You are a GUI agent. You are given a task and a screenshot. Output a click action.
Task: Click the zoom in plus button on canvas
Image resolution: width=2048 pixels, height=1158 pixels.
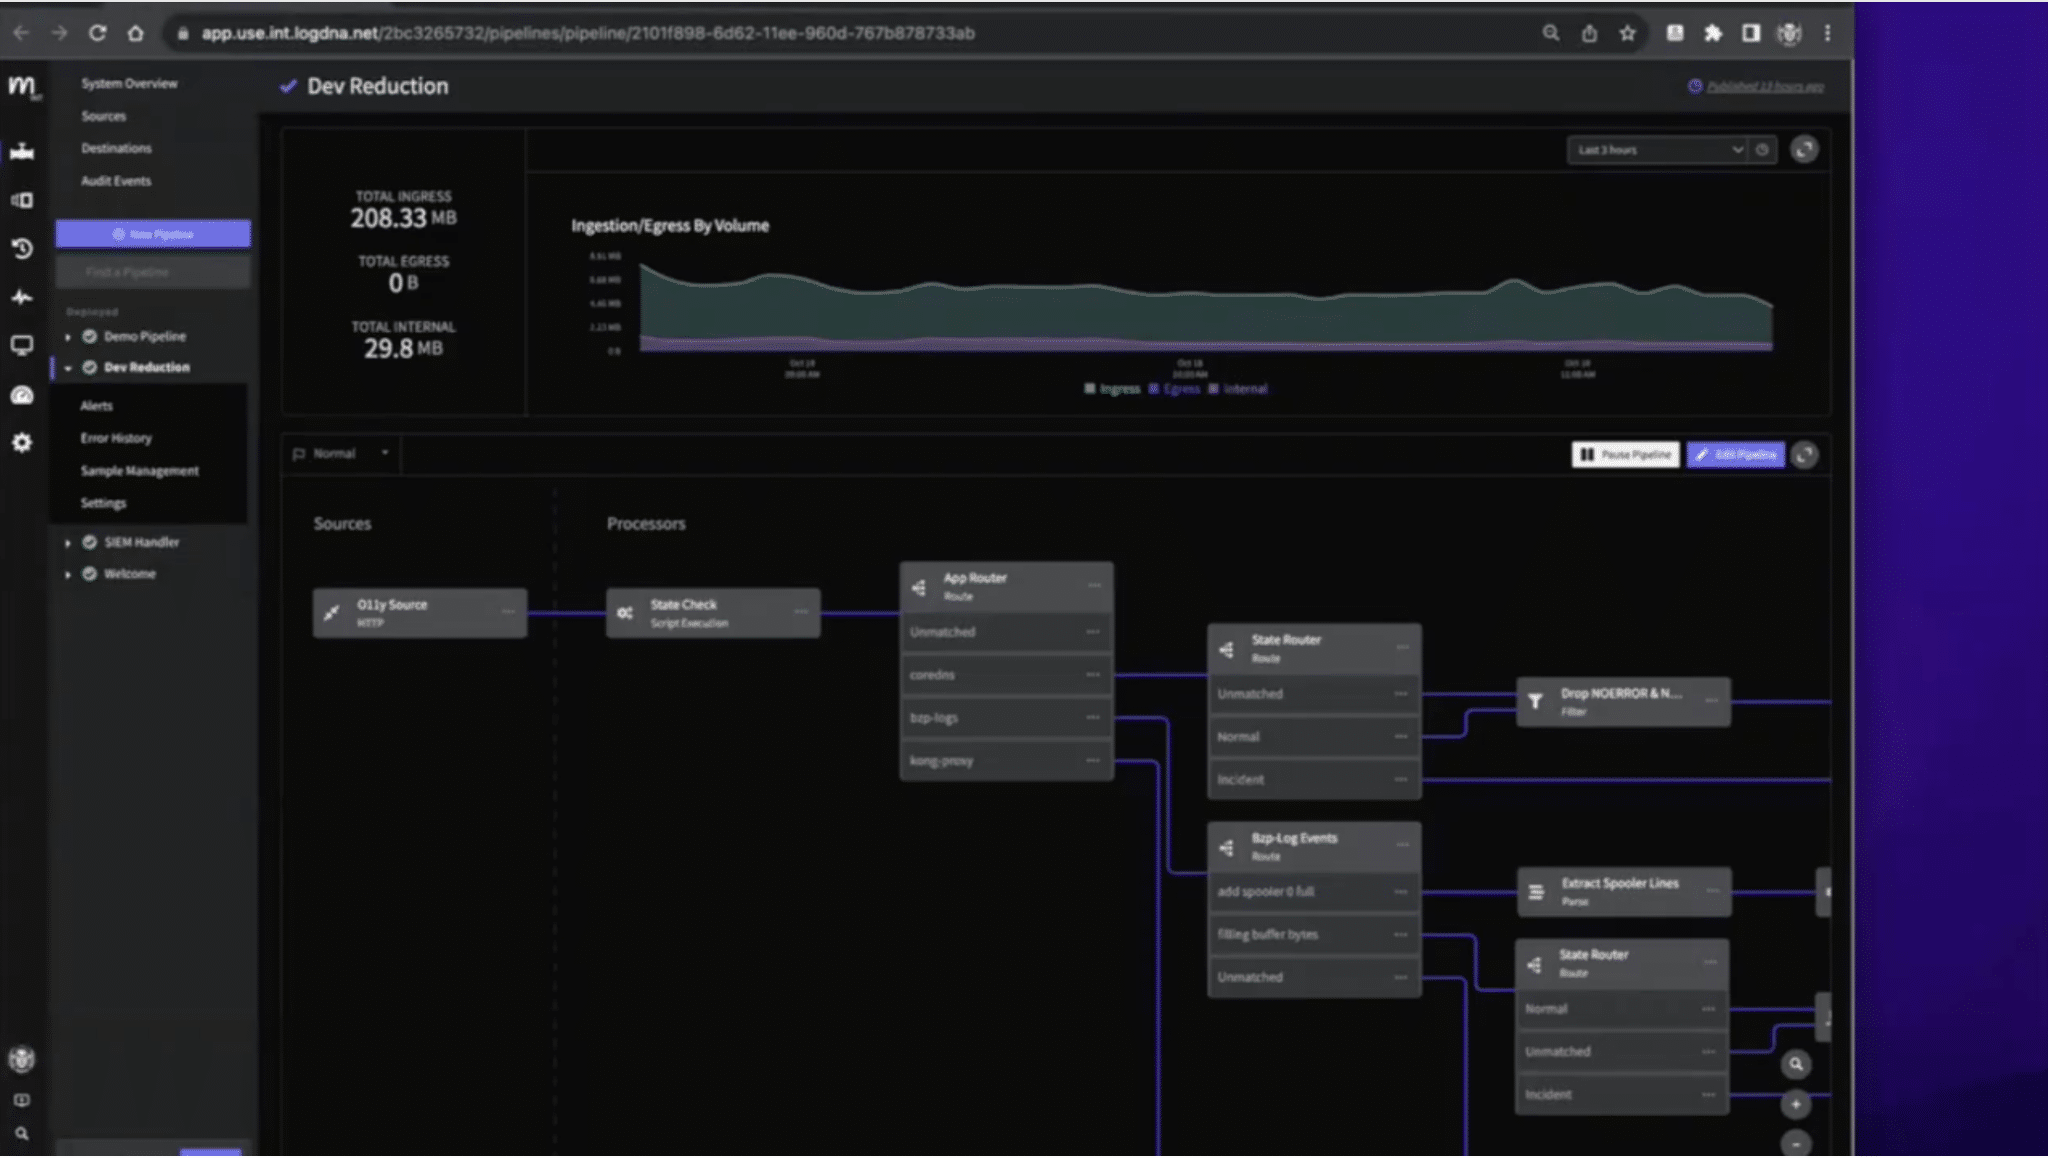(1796, 1104)
